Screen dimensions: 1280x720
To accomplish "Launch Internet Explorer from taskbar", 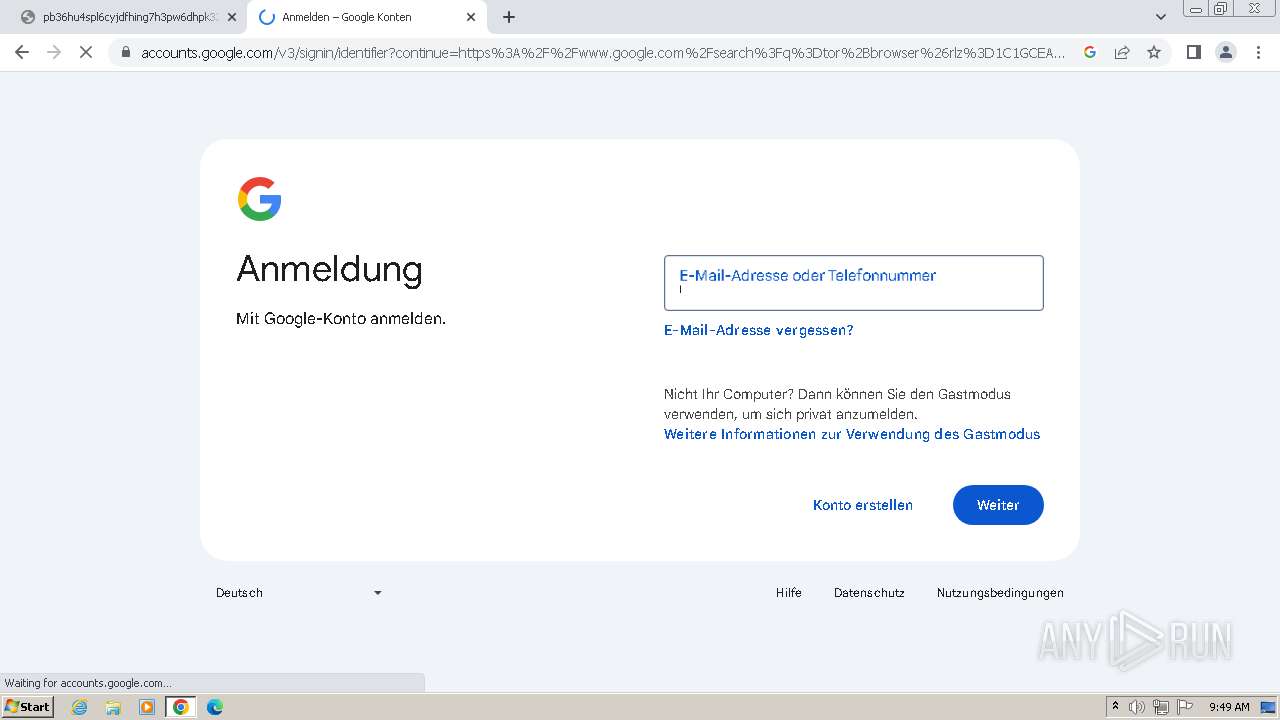I will [x=80, y=707].
